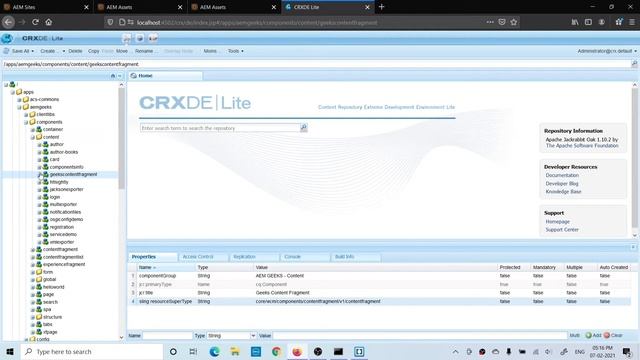Screen dimensions: 640x360
Task: Select the login component node
Action: pos(55,197)
